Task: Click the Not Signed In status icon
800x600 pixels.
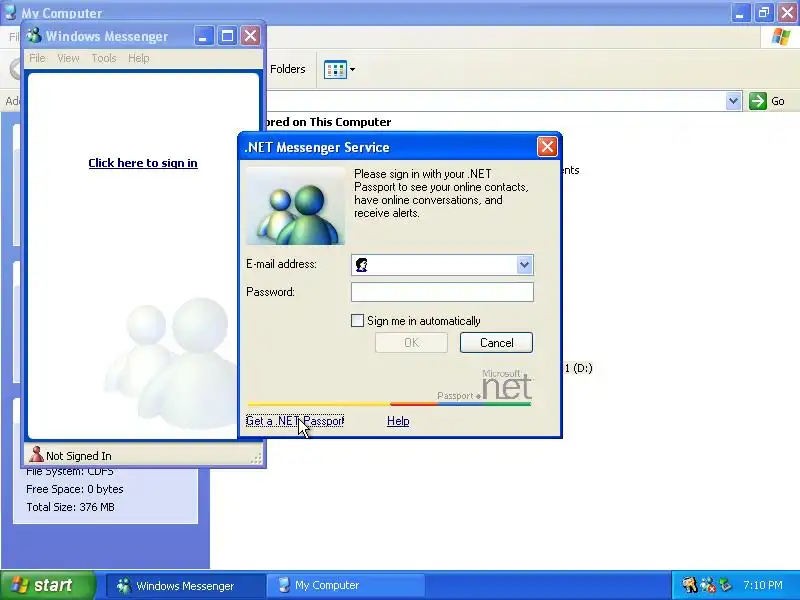Action: point(36,454)
